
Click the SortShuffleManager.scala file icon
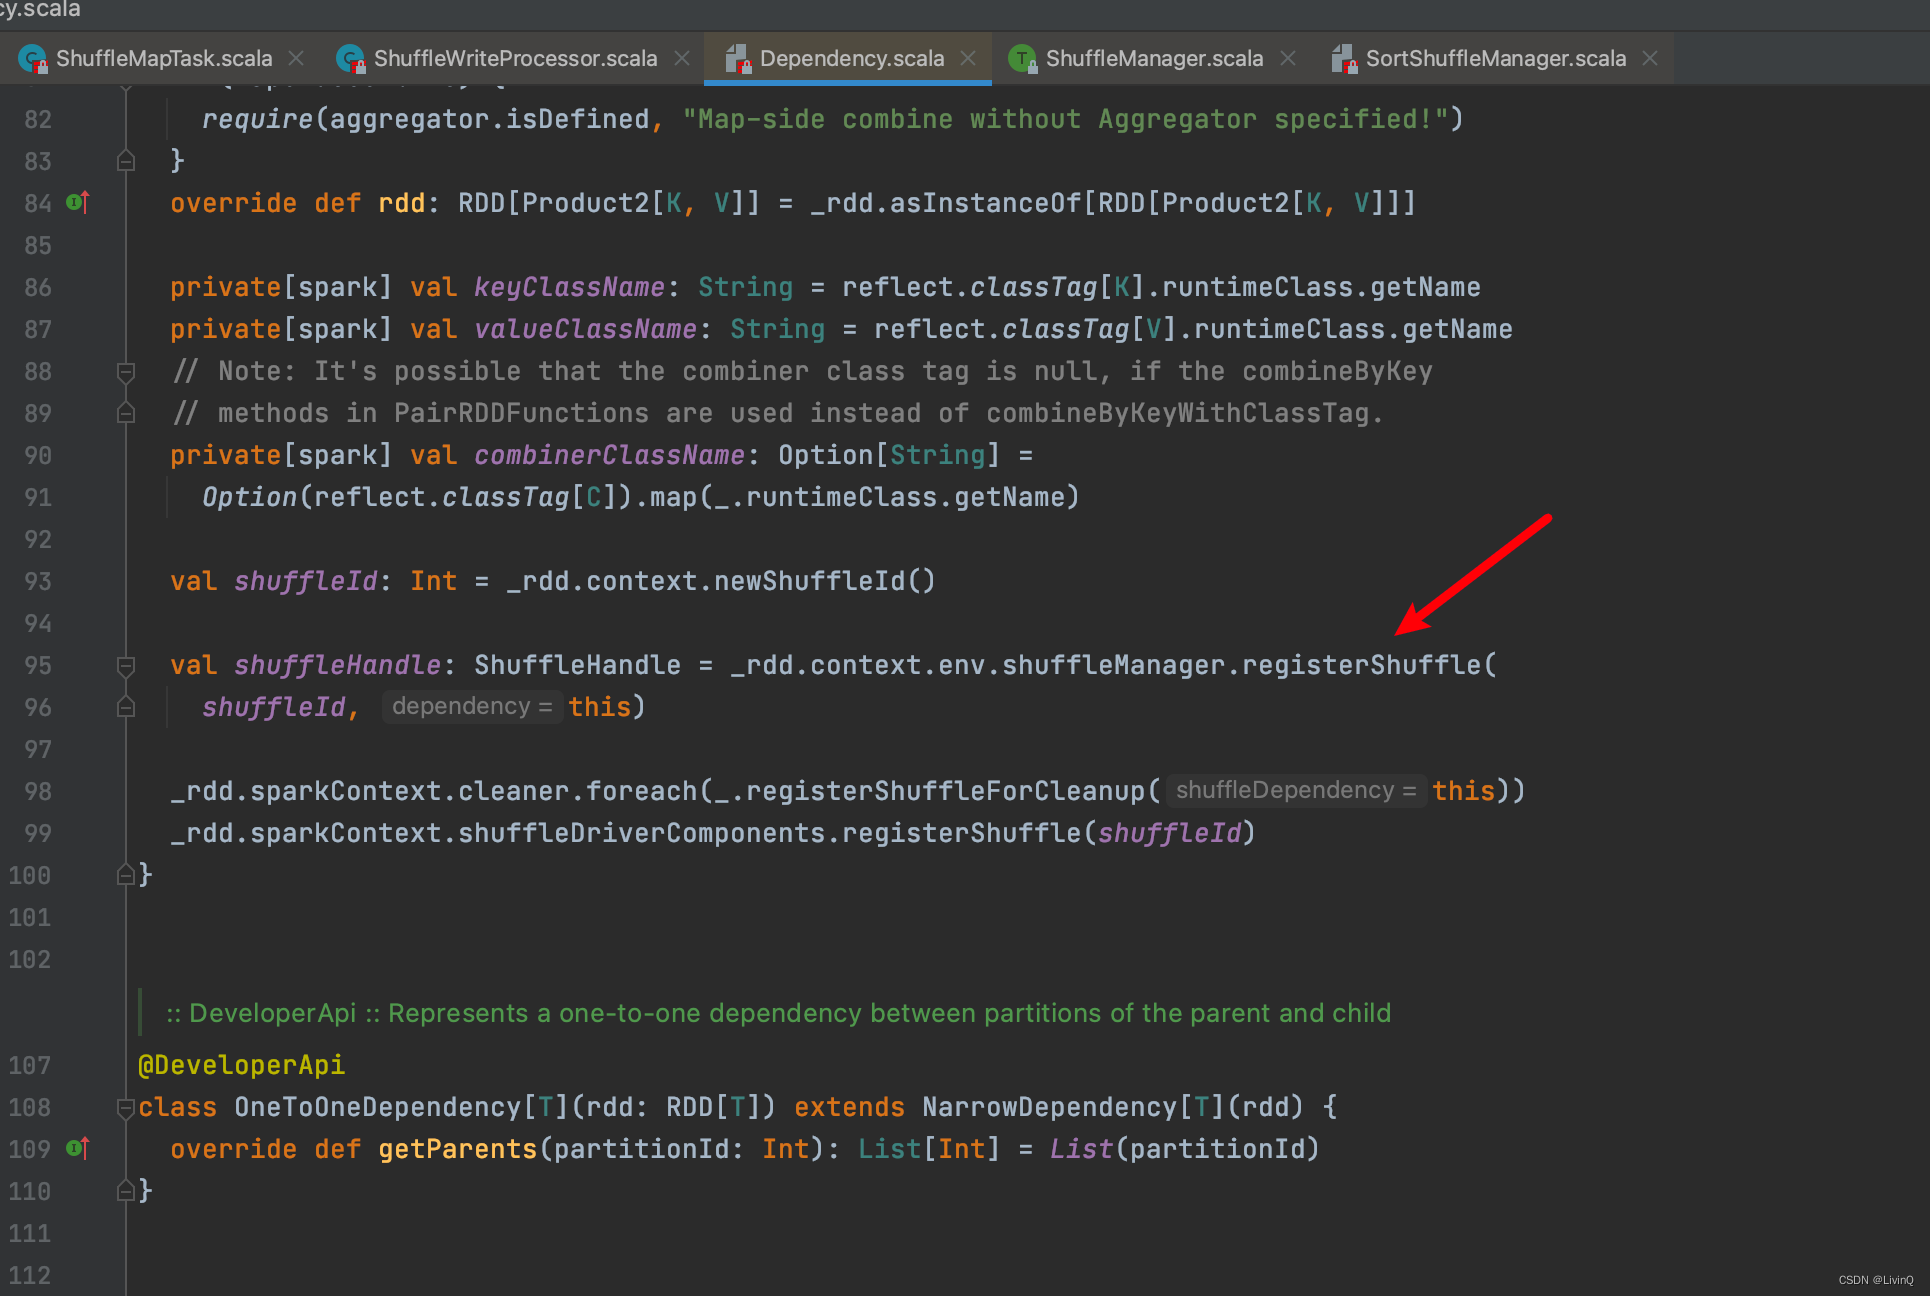pos(1343,59)
